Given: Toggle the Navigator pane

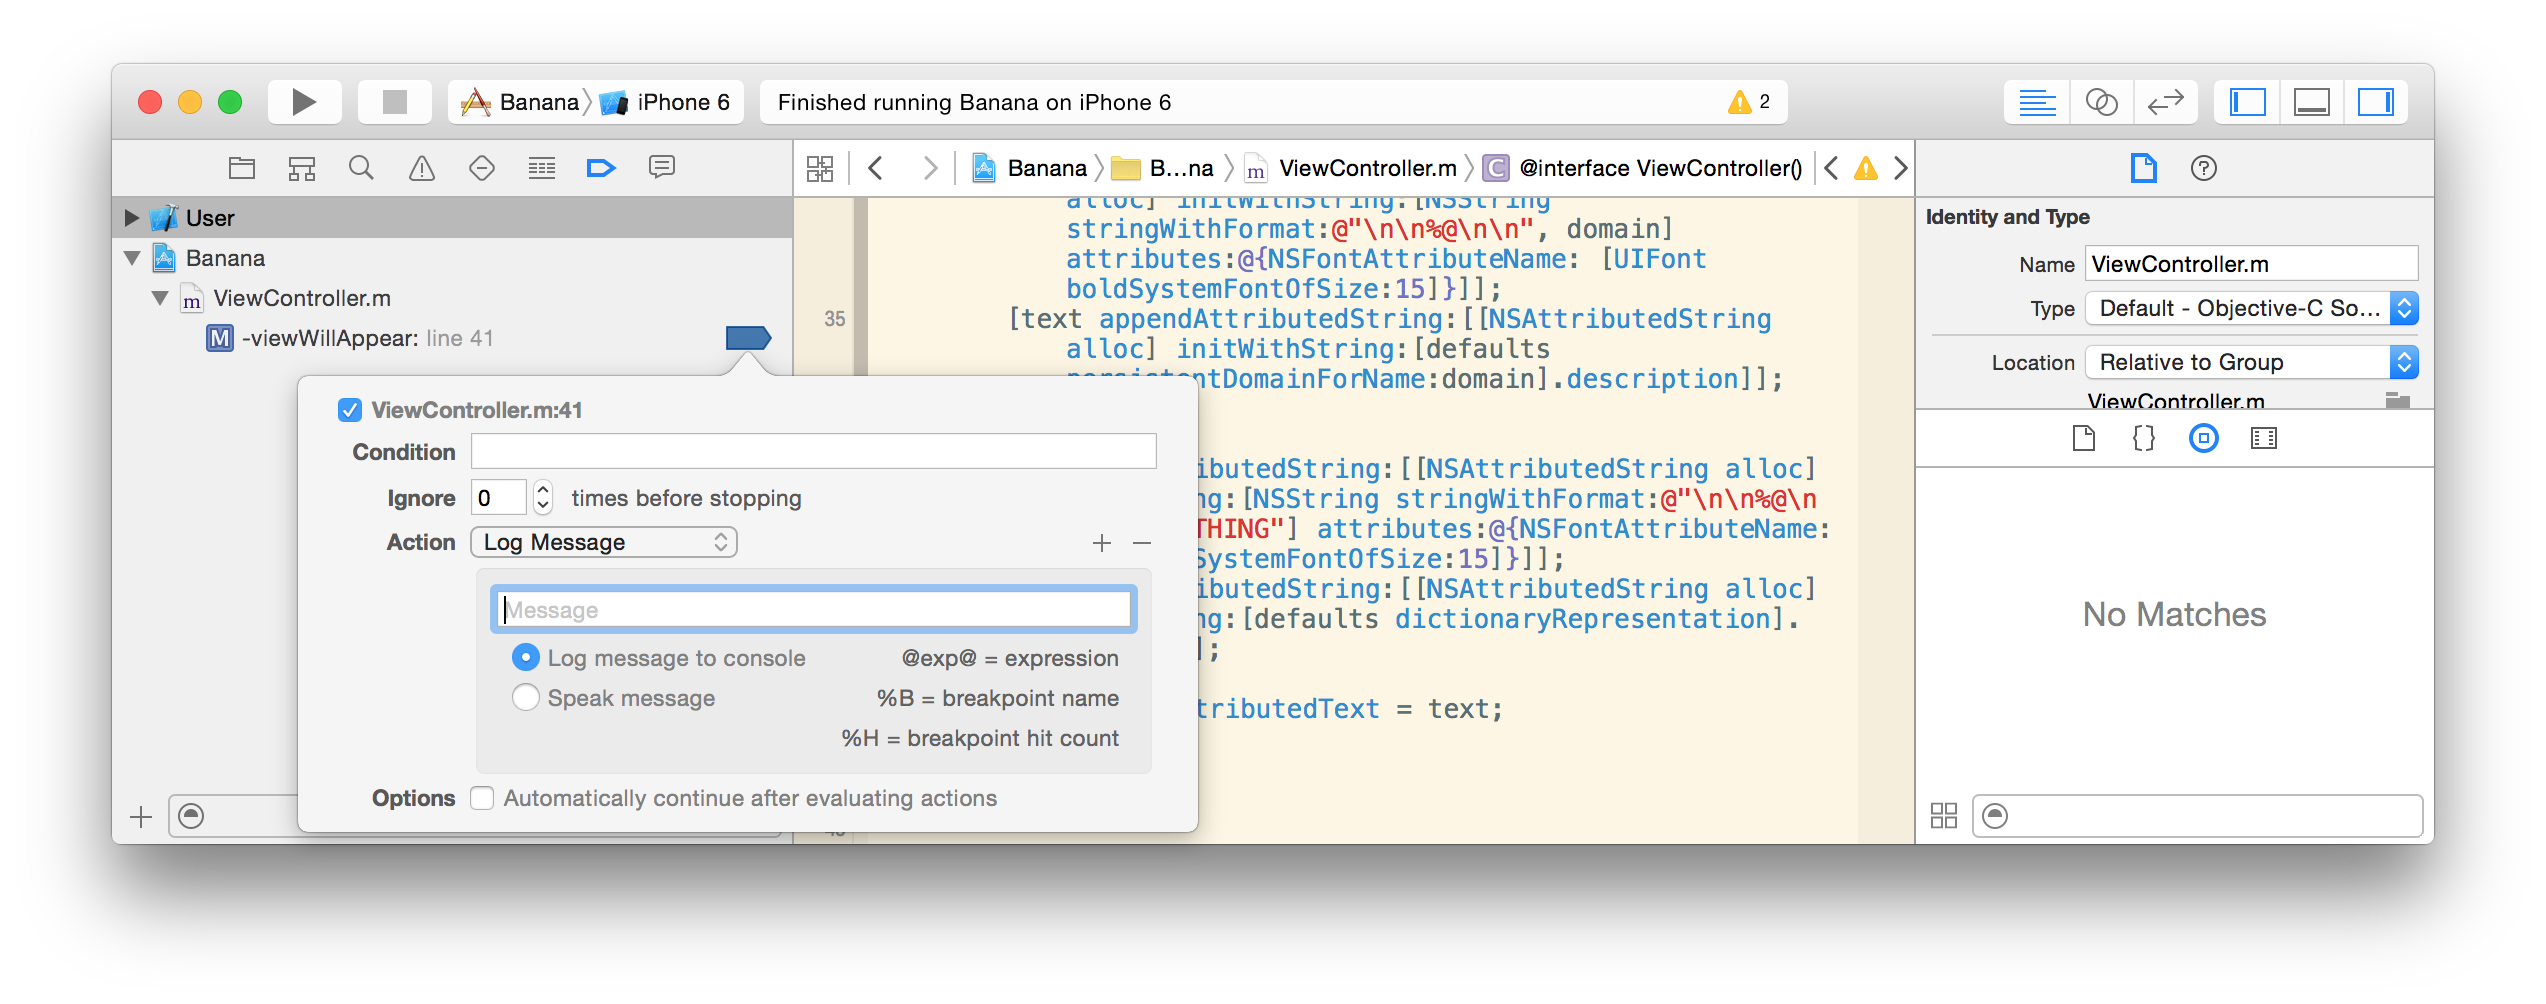Looking at the screenshot, I should pyautogui.click(x=2247, y=102).
